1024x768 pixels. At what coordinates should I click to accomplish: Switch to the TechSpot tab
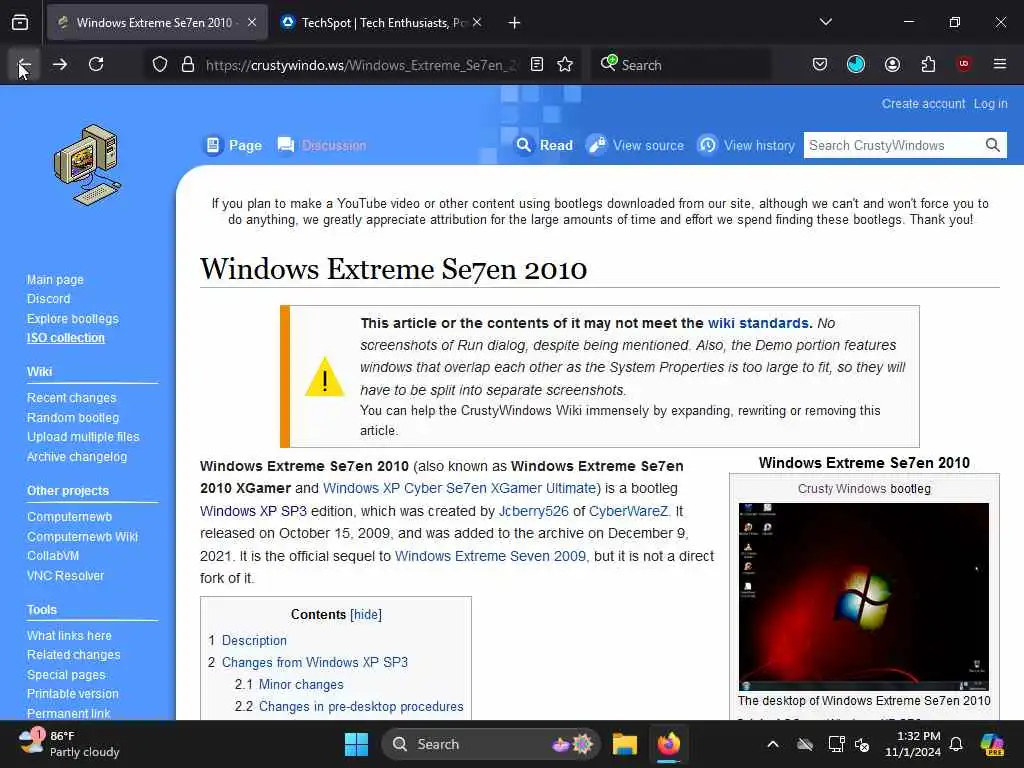382,23
